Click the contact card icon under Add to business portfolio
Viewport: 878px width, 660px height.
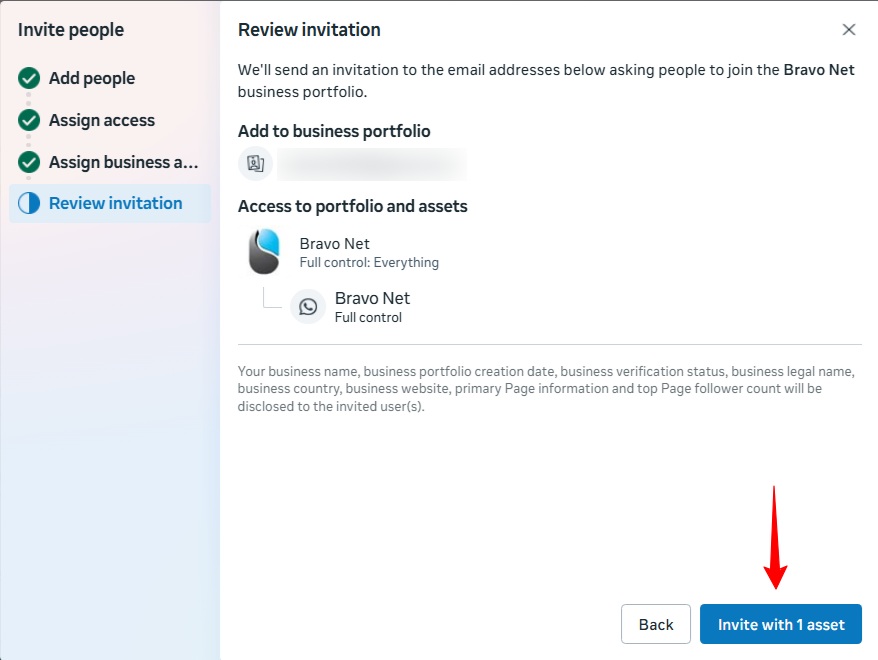pos(255,164)
